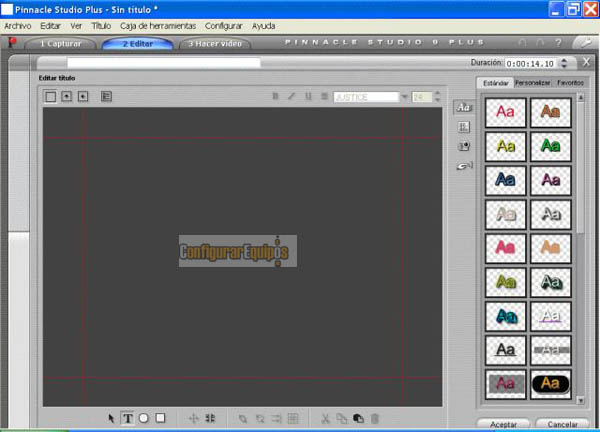
Task: Click the align objects icon
Action: tap(276, 419)
